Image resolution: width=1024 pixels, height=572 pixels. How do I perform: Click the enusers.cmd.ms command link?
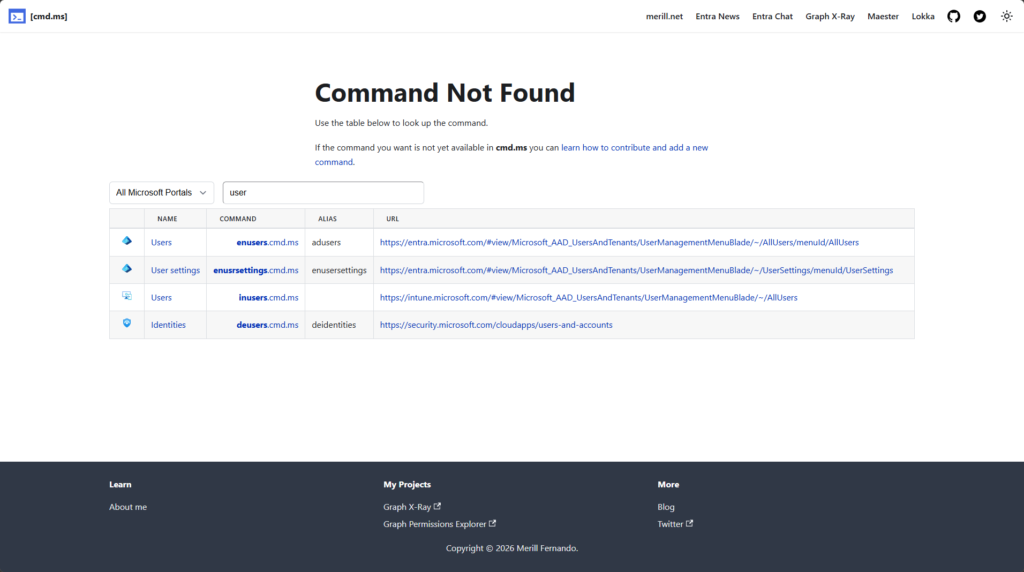(267, 242)
